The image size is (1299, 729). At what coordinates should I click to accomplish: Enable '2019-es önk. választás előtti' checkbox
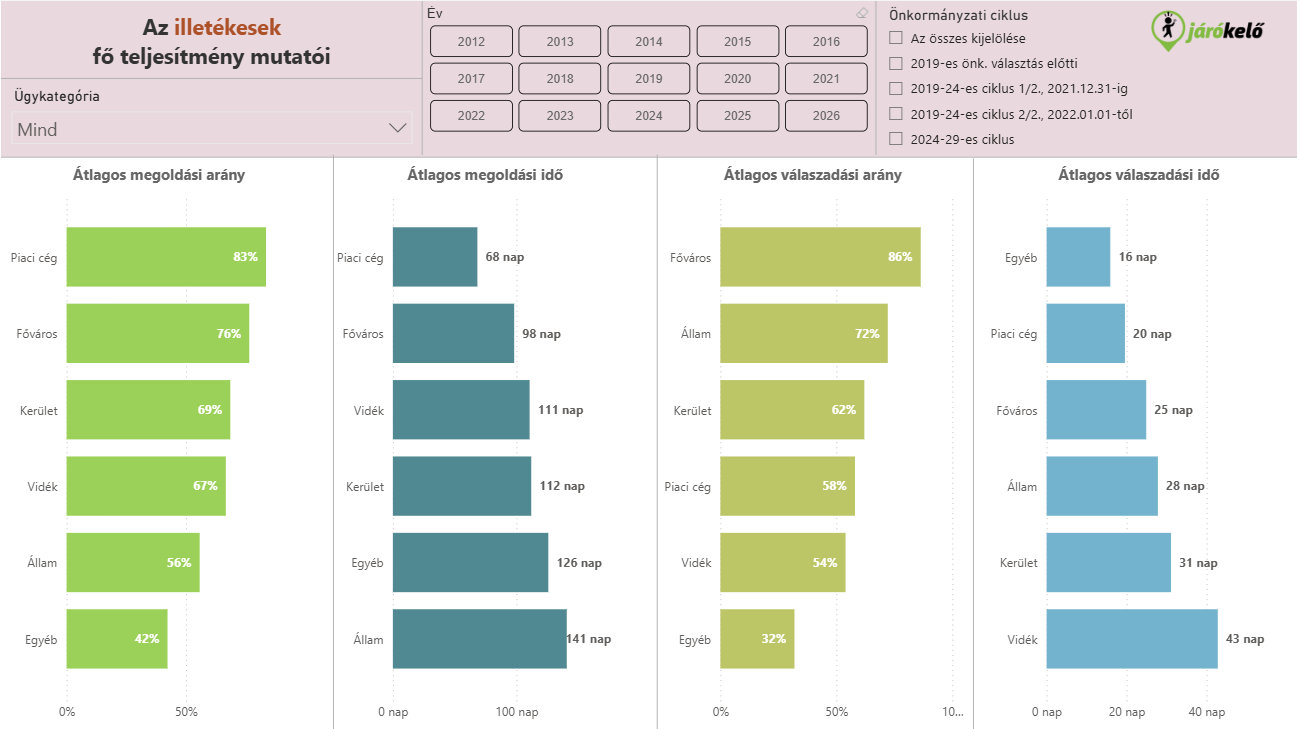tap(896, 64)
